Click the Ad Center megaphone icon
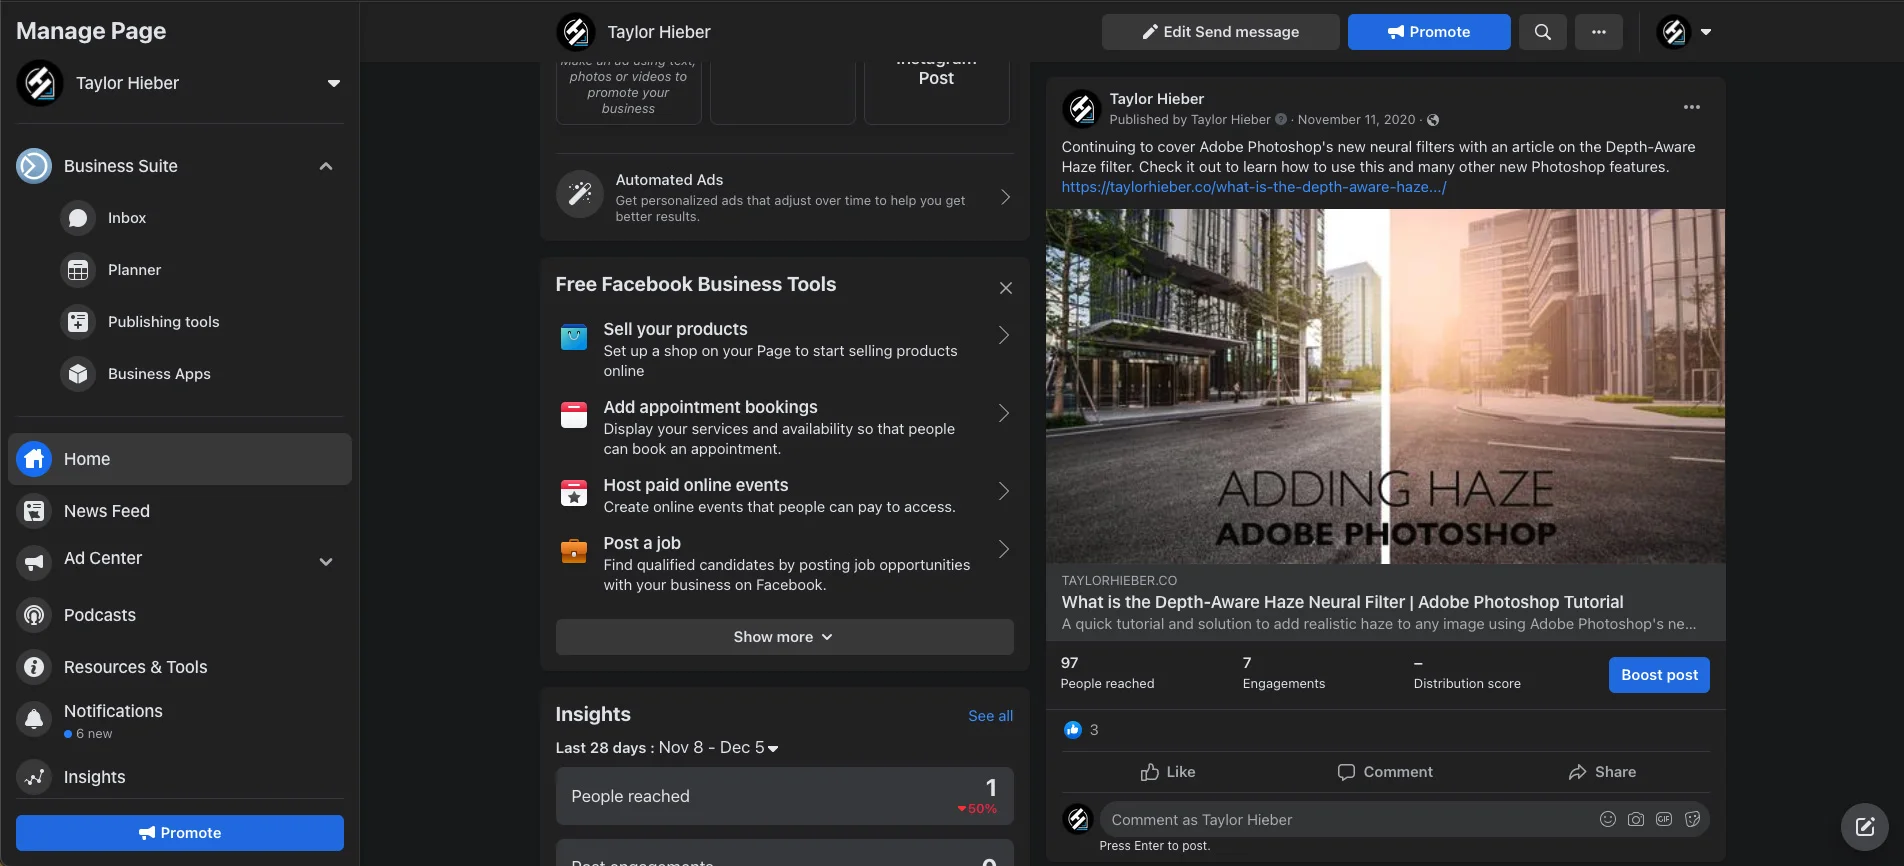Viewport: 1904px width, 866px height. 34,562
